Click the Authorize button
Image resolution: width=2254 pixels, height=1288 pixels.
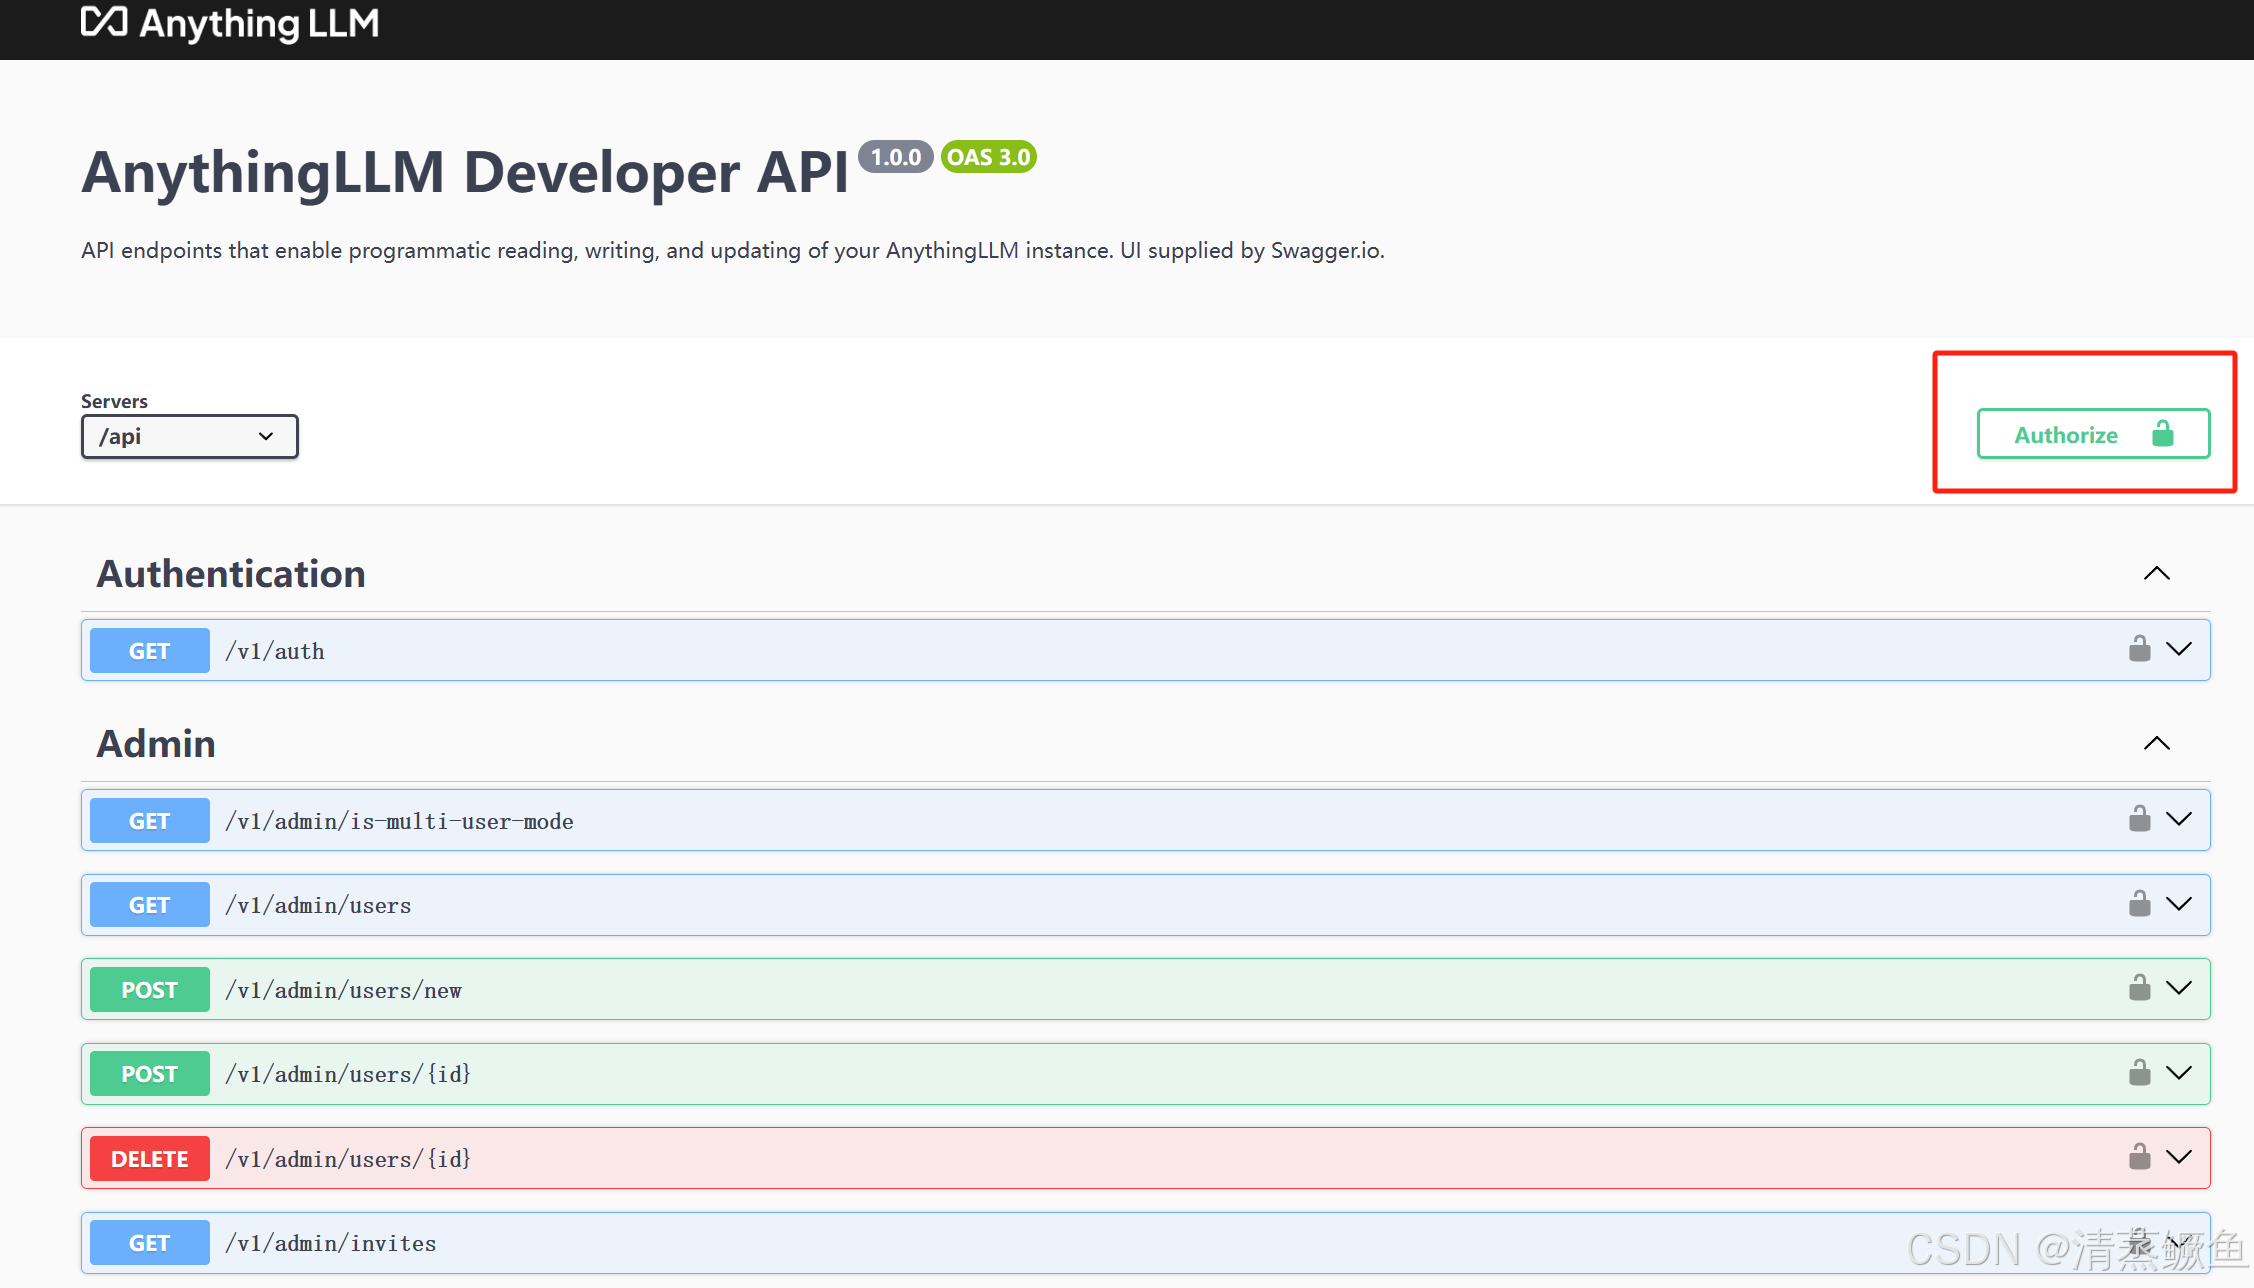(2065, 435)
